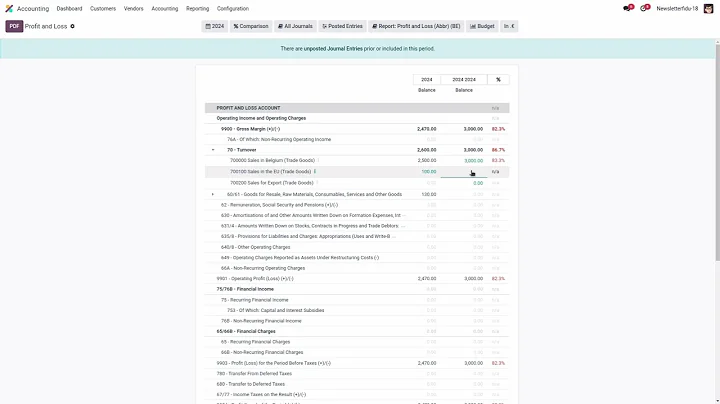
Task: Open the Configuration menu
Action: pos(233,8)
